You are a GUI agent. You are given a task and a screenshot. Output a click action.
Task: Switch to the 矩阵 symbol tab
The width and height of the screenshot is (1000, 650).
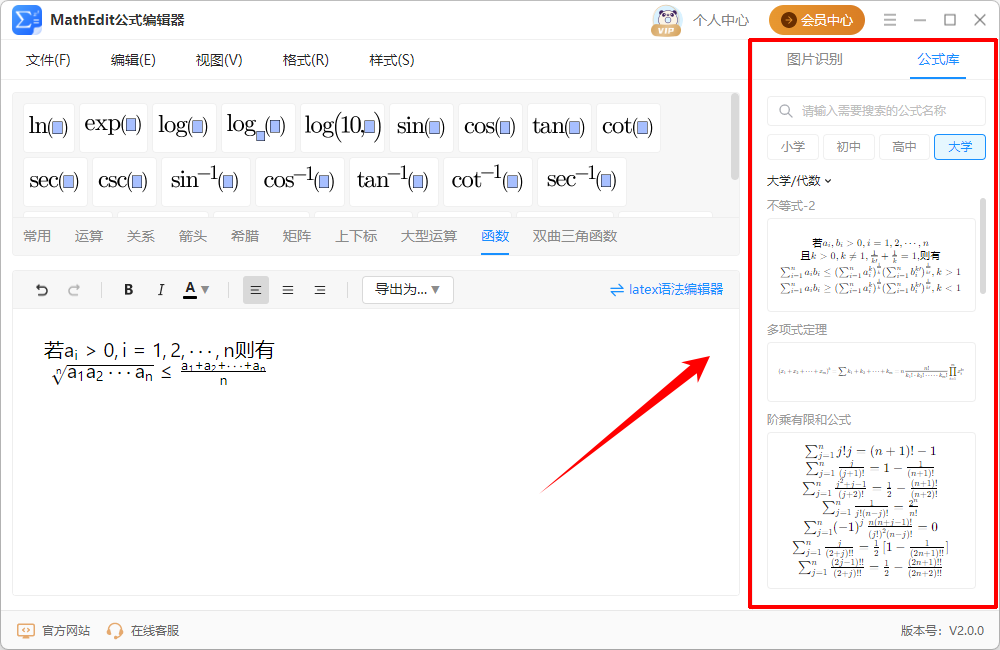pyautogui.click(x=297, y=237)
